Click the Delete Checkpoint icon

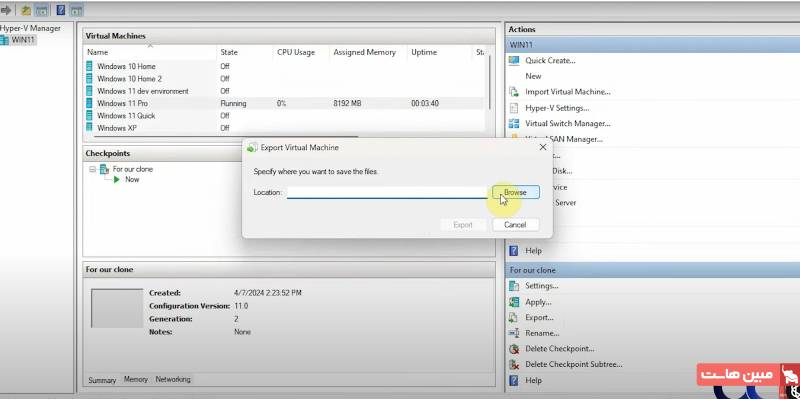click(514, 349)
